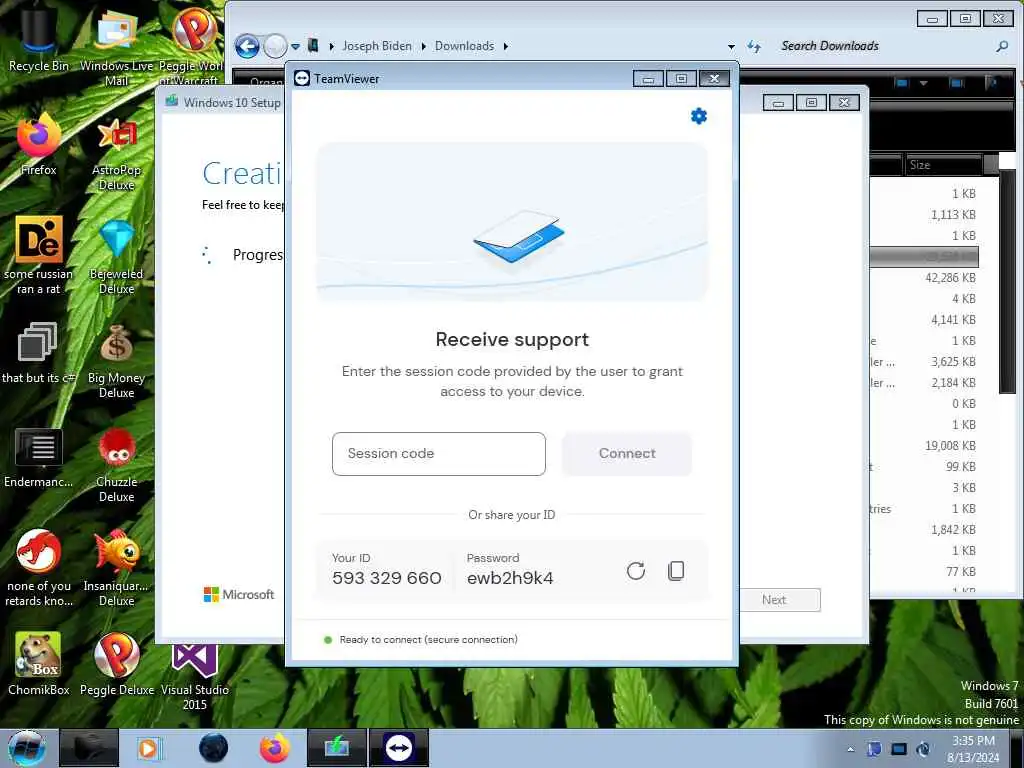The width and height of the screenshot is (1024, 768).
Task: Click the taskbar clock showing 3:35 PM
Action: coord(973,749)
